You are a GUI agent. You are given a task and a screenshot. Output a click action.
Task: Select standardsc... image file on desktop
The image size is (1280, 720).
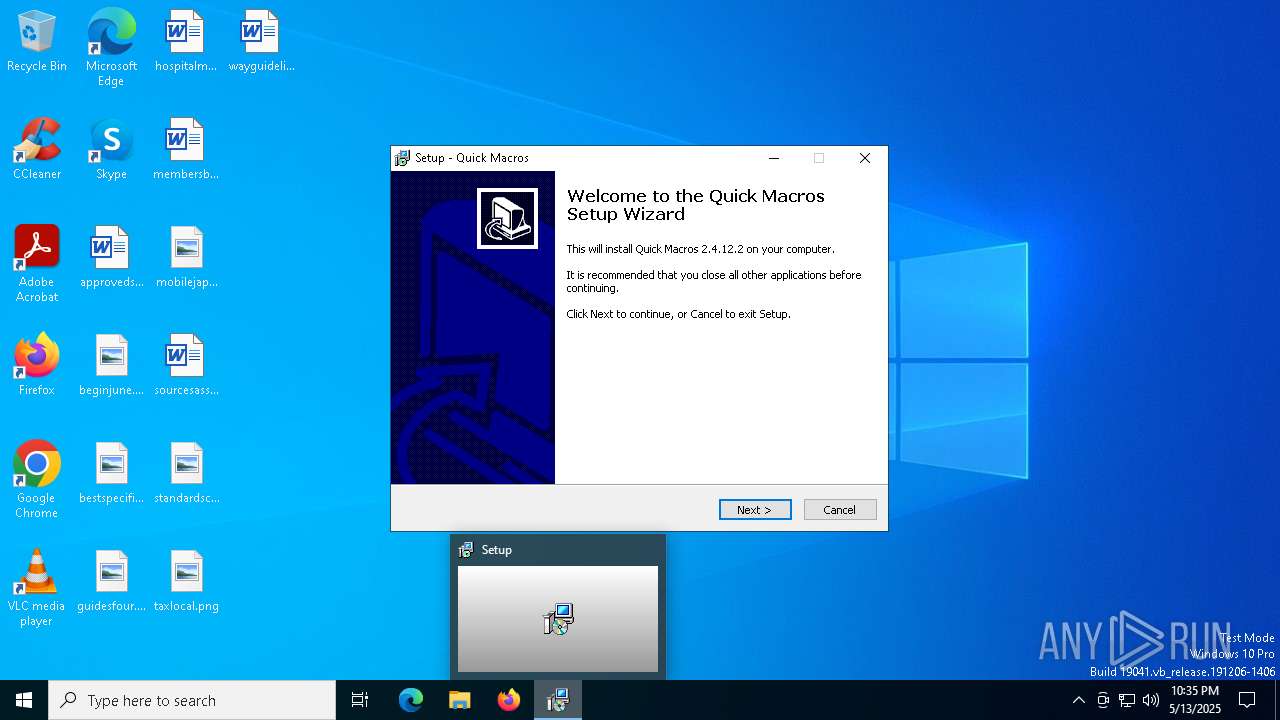tap(186, 474)
